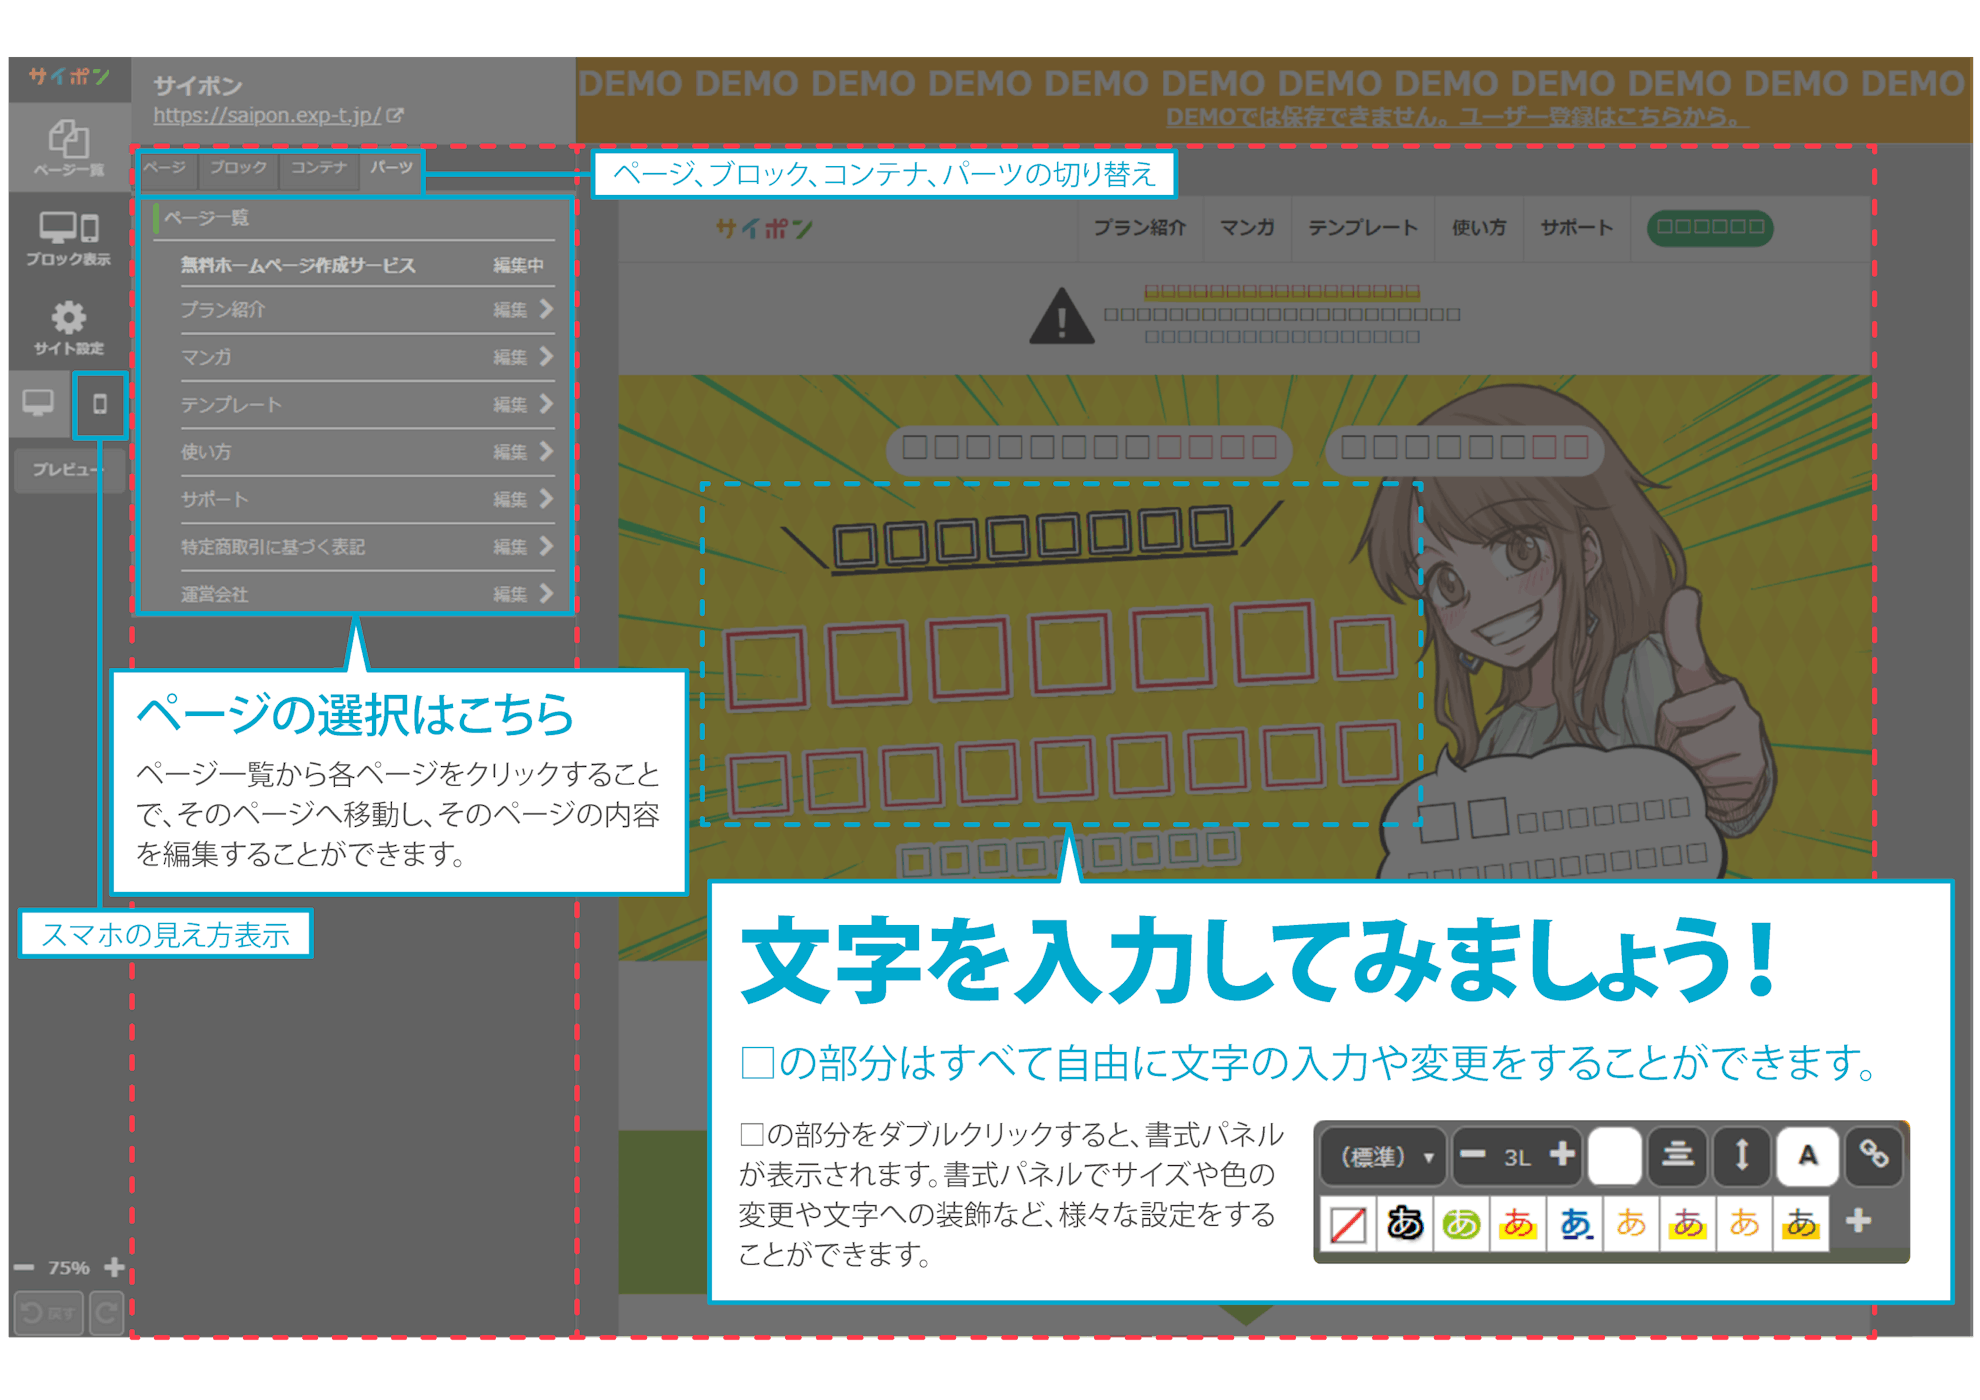Image resolution: width=1980 pixels, height=1400 pixels.
Task: Increase font size with plus next to 3L
Action: [x=1562, y=1155]
